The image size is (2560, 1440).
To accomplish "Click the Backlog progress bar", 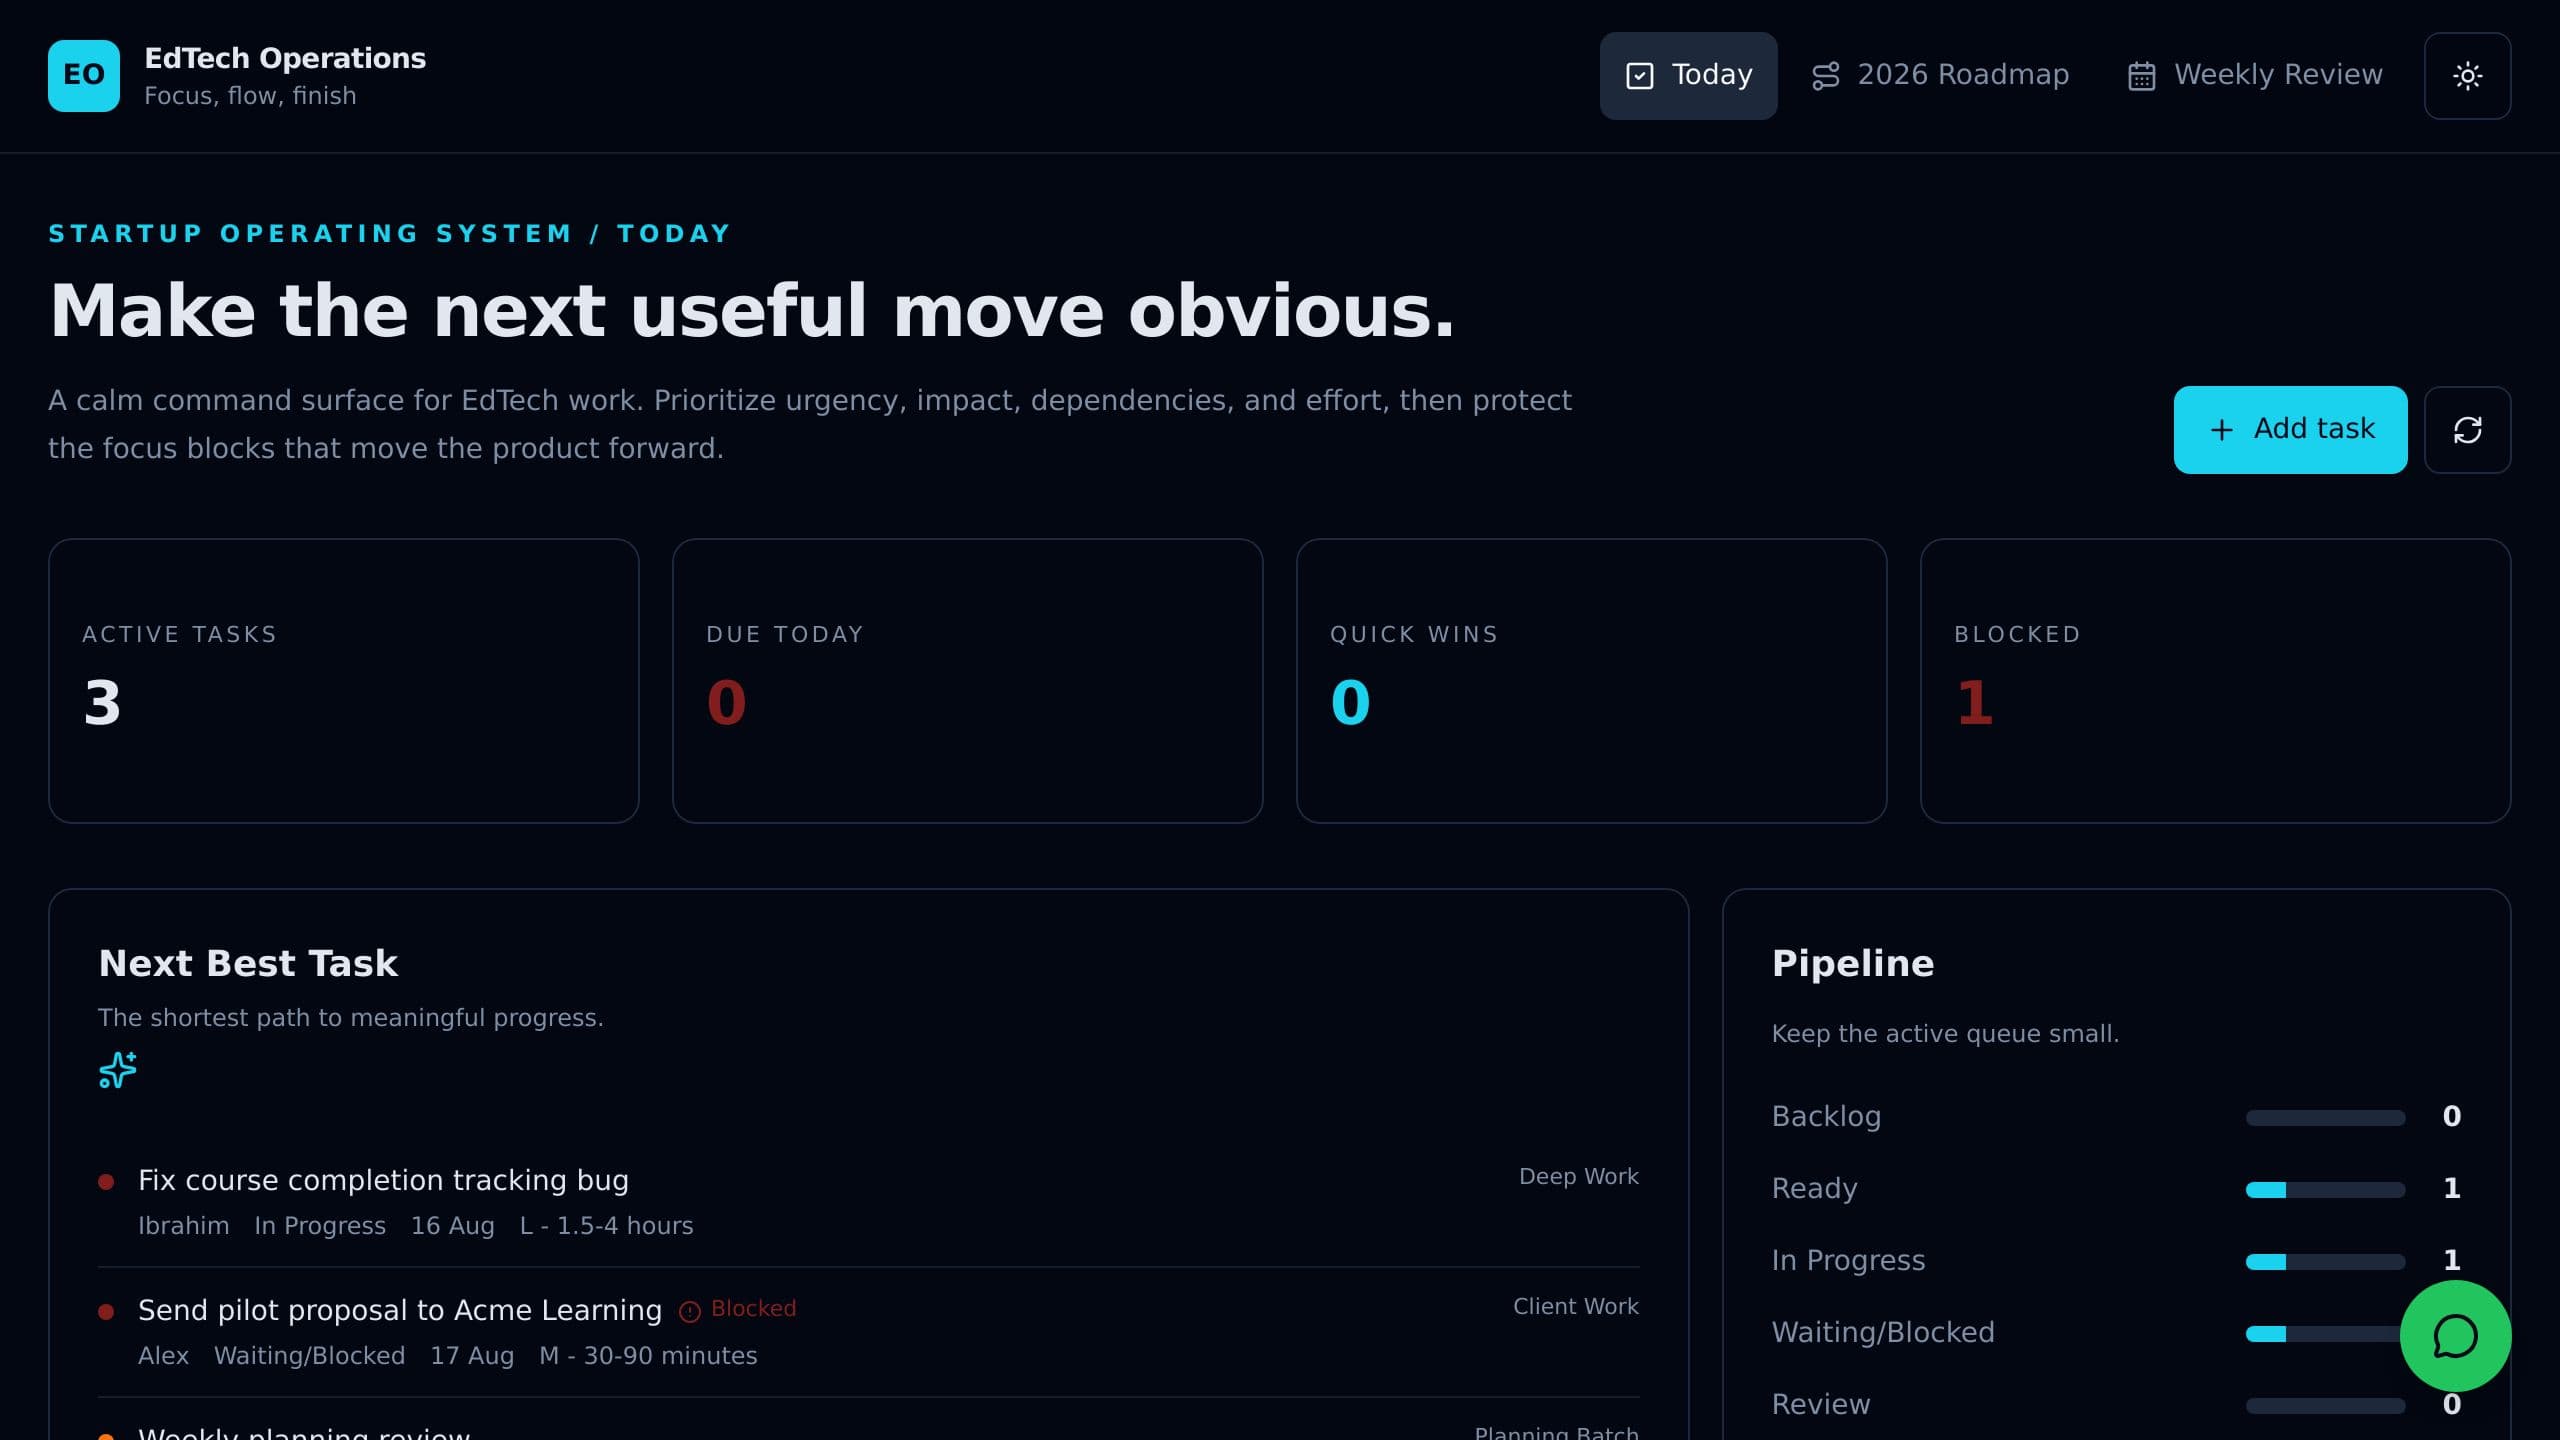I will click(x=2325, y=1117).
